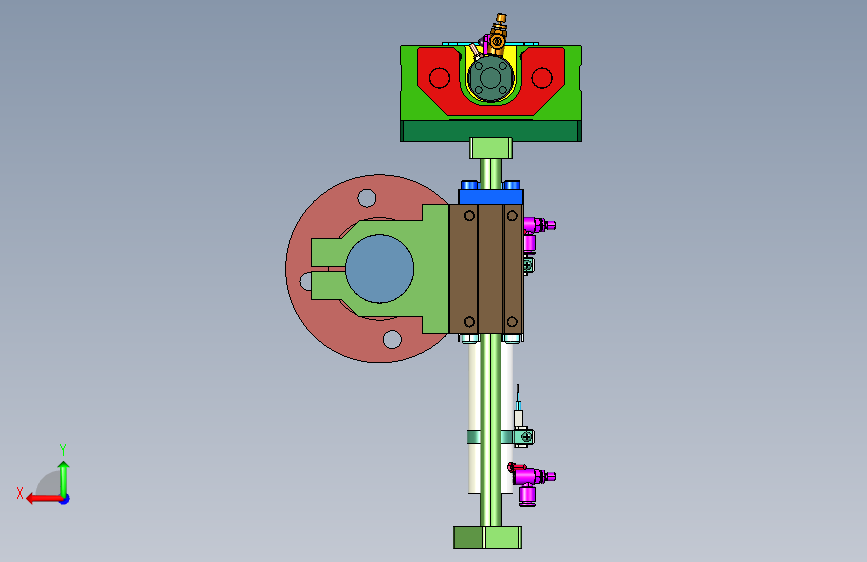Select the hole in the left red jaw
867x562 pixels.
439,78
